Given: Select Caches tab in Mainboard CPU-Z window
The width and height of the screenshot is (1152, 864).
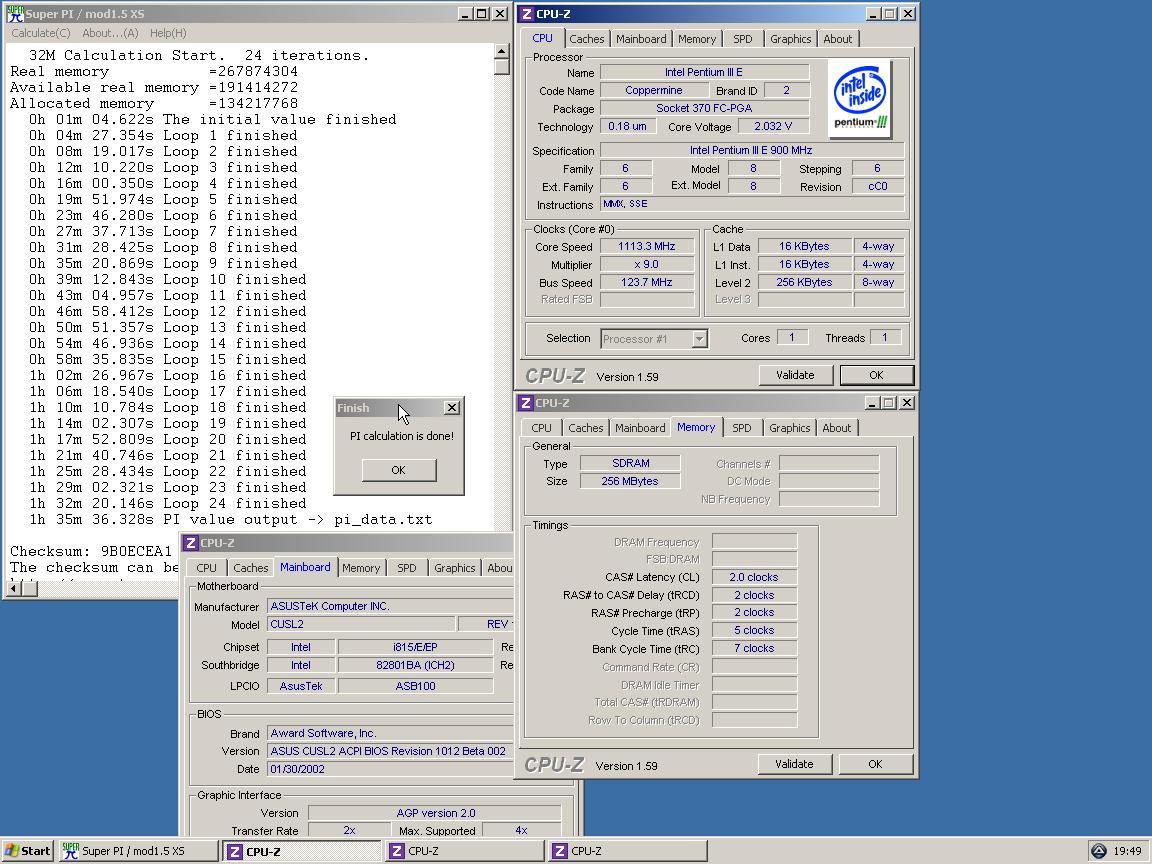Looking at the screenshot, I should tap(251, 568).
